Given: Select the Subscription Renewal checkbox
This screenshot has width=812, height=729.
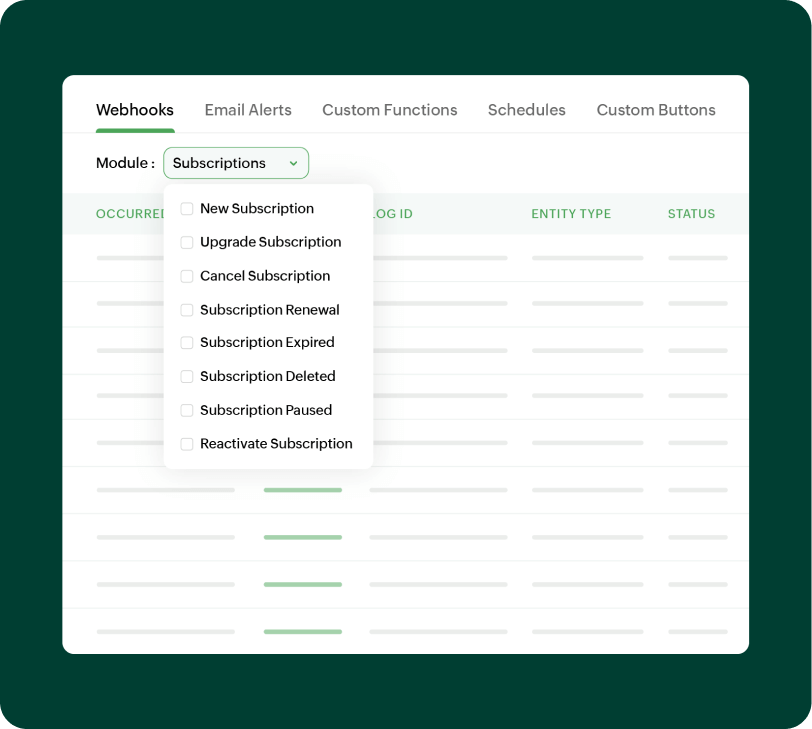Looking at the screenshot, I should pos(186,310).
